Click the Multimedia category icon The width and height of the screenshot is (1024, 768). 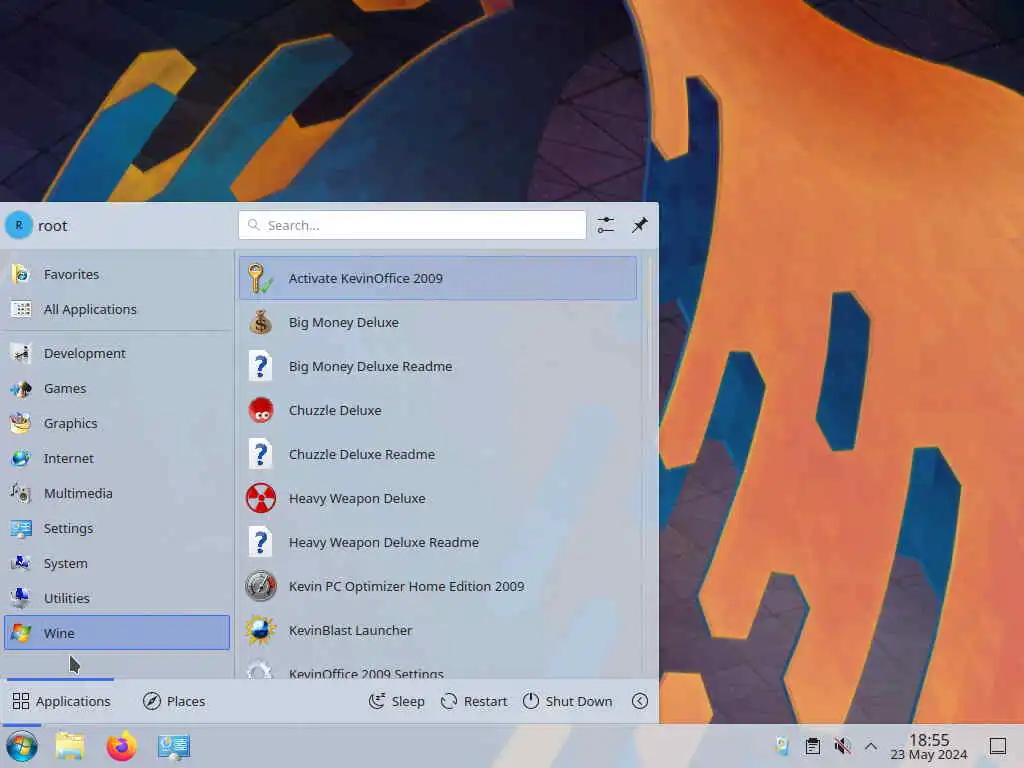pyautogui.click(x=20, y=493)
